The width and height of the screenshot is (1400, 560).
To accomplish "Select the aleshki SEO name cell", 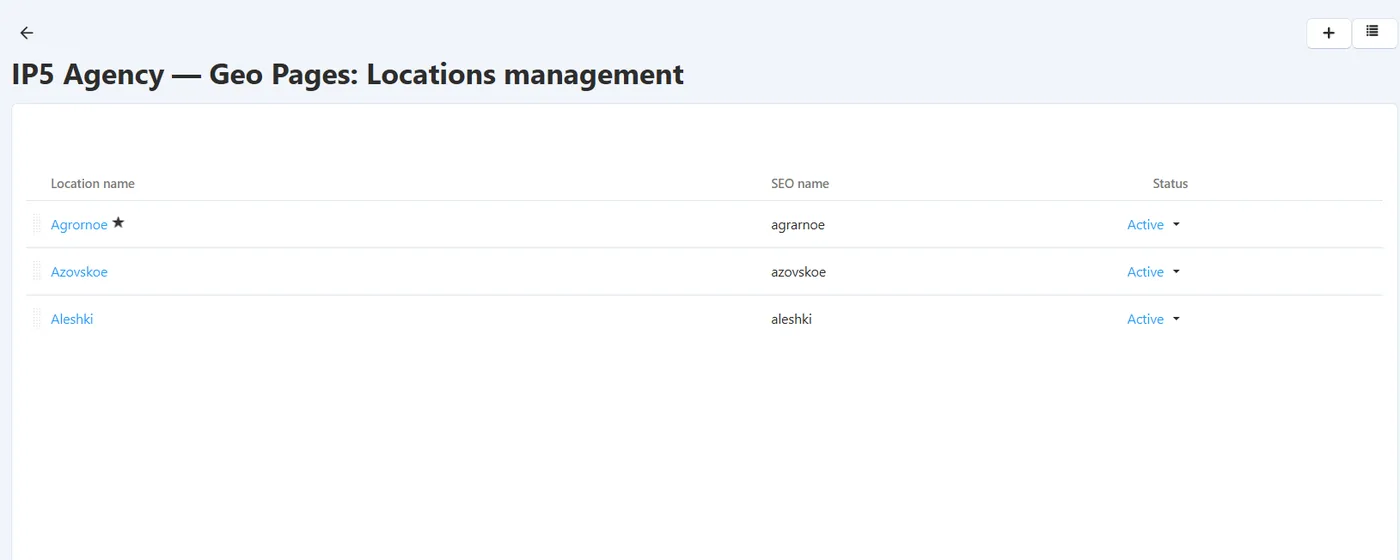I will coord(792,319).
